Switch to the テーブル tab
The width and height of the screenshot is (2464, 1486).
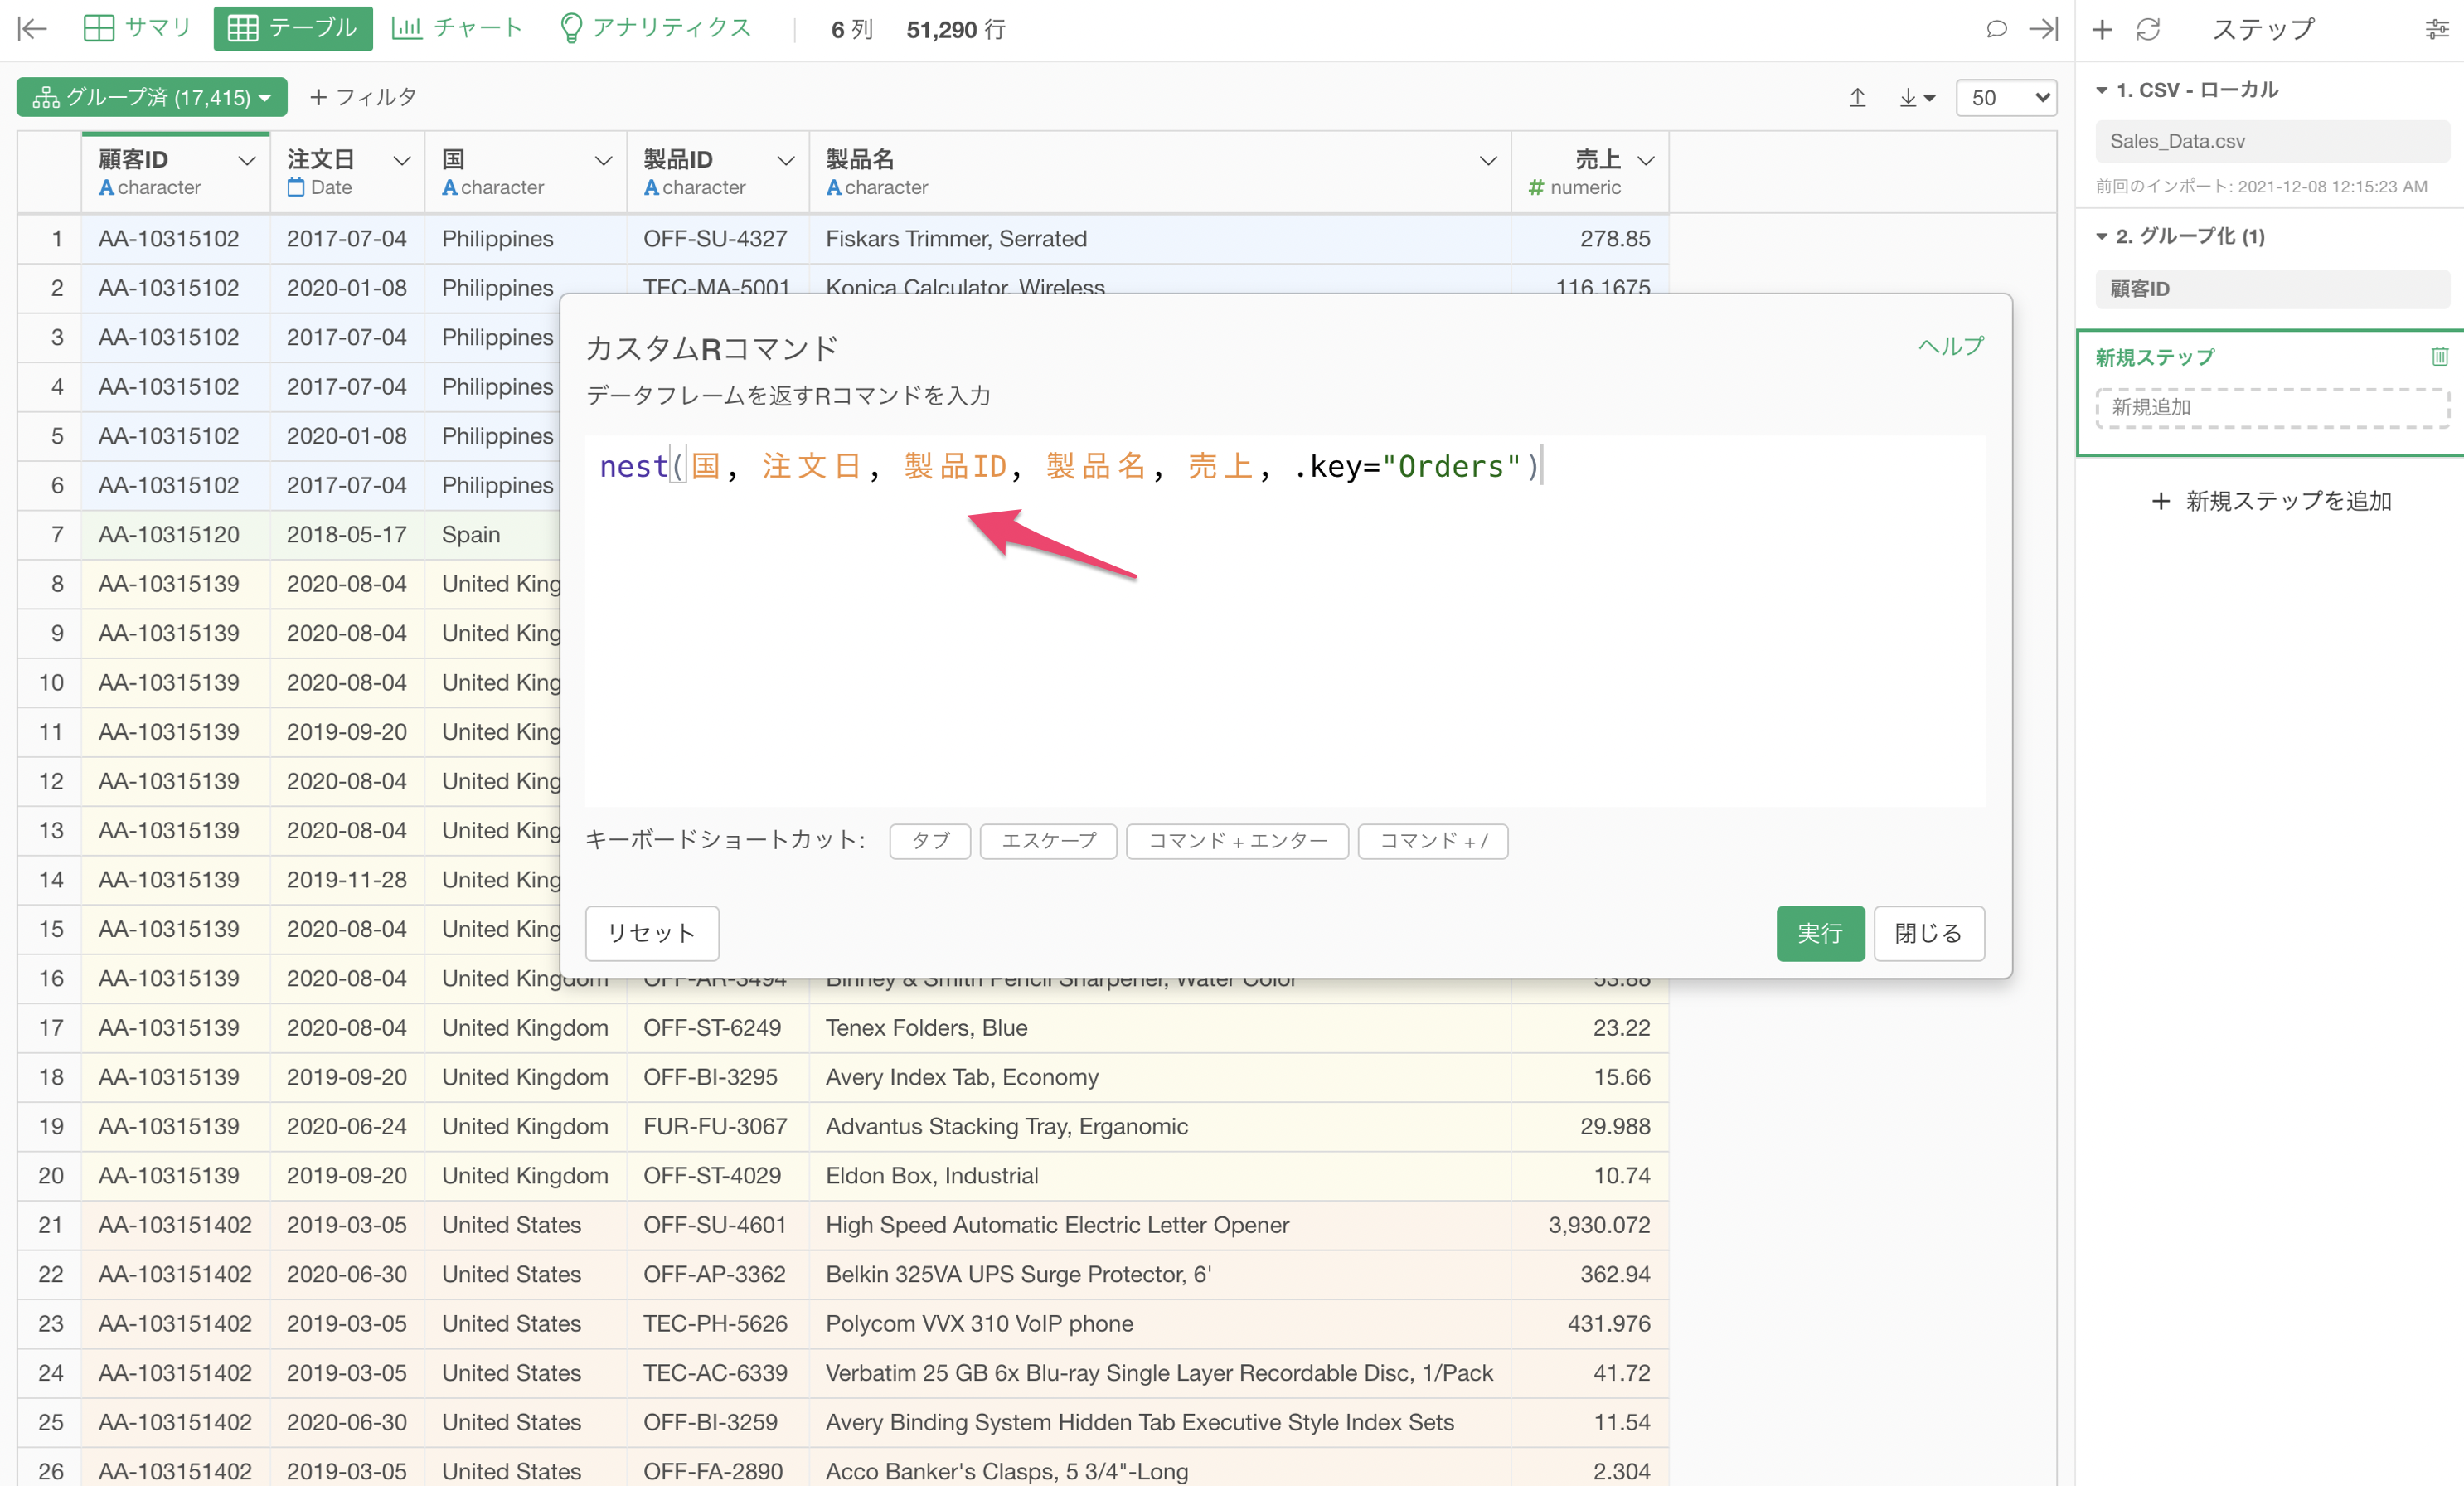coord(293,29)
